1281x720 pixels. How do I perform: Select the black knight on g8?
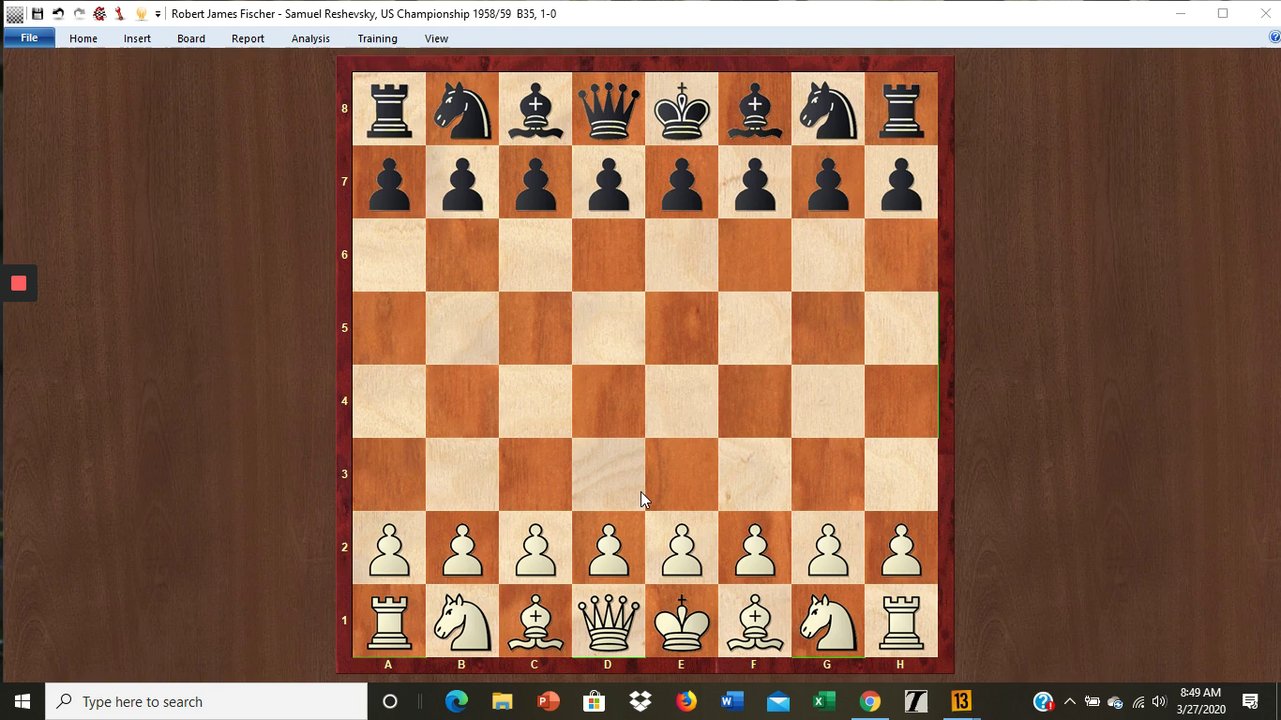coord(828,109)
